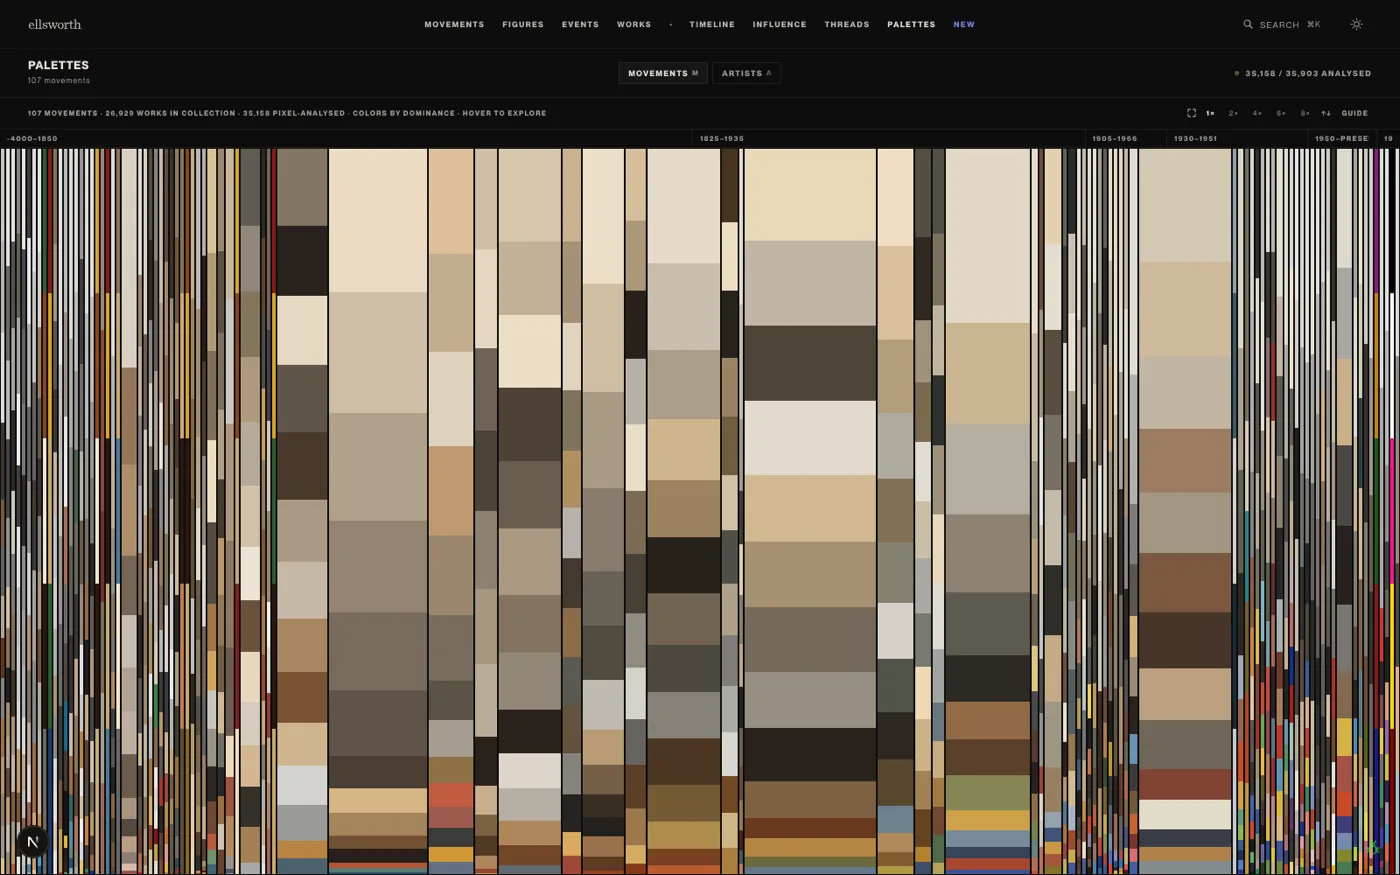1400x875 pixels.
Task: Go to Threads in the navigation
Action: click(847, 24)
